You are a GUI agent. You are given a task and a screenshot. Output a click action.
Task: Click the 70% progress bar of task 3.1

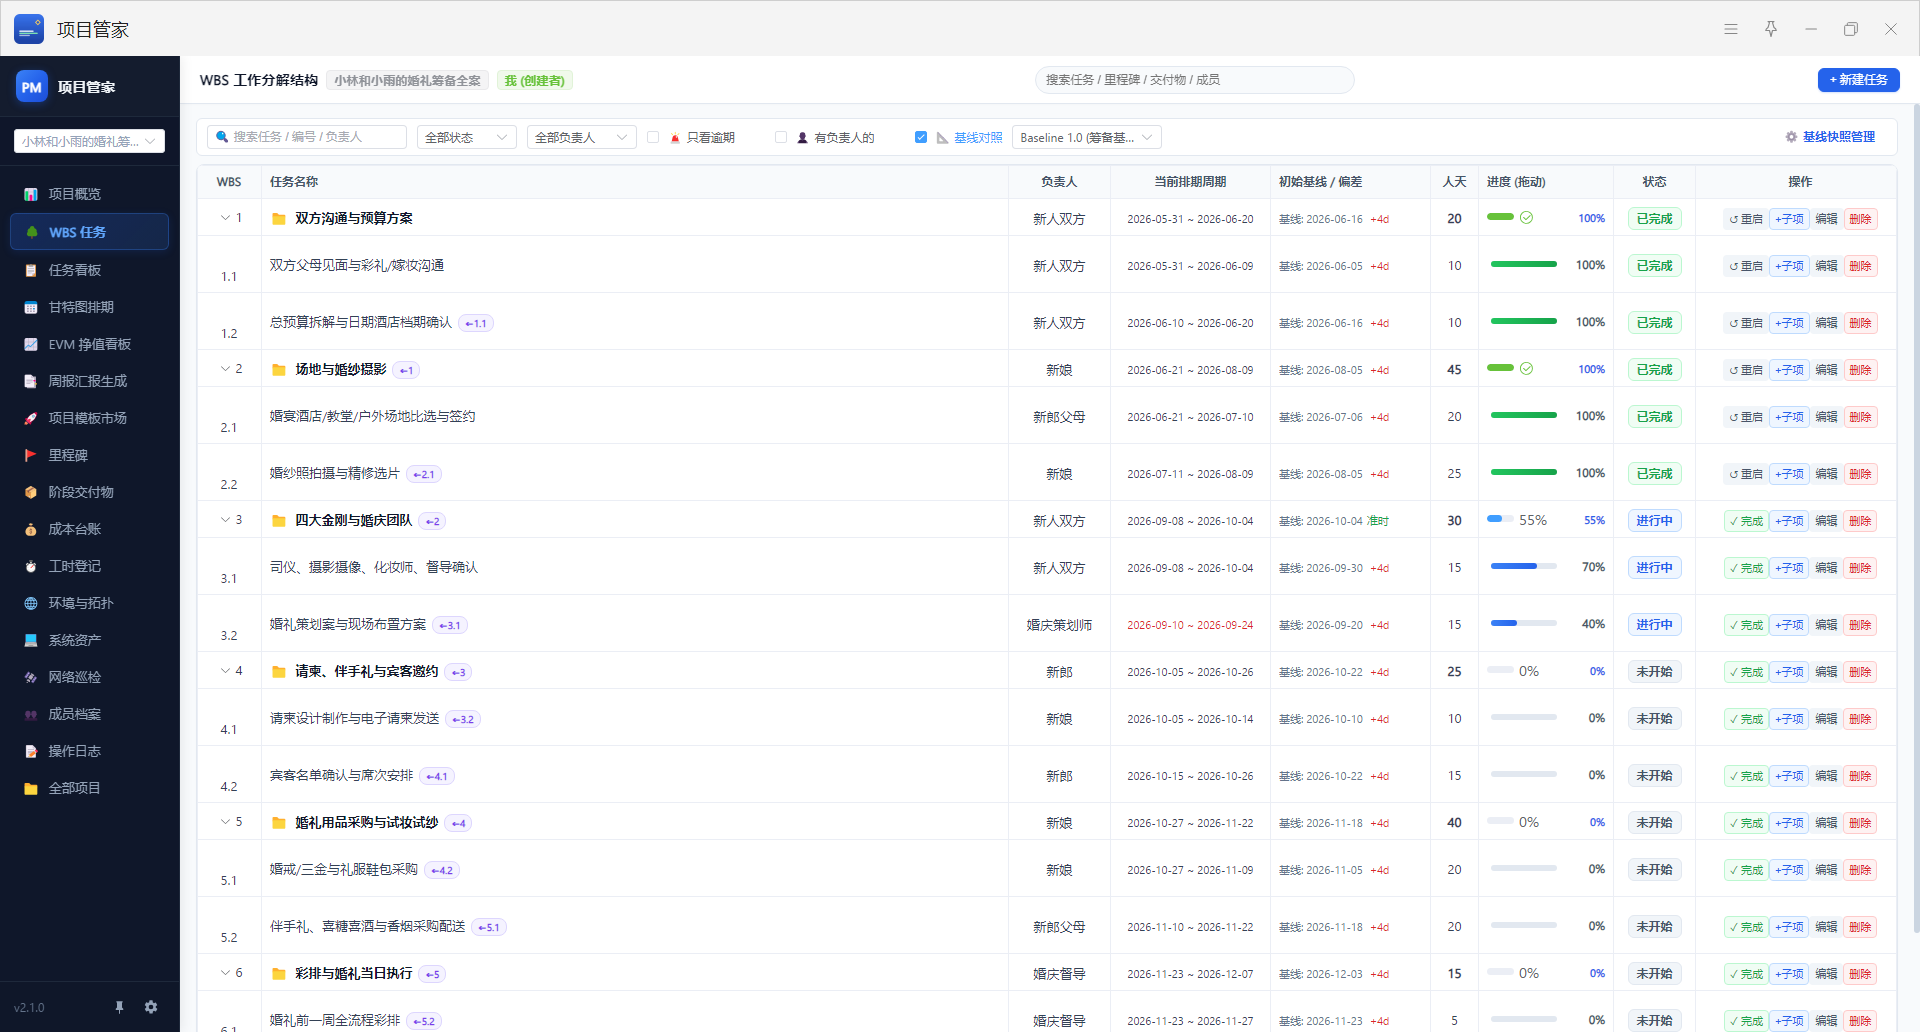[1523, 567]
